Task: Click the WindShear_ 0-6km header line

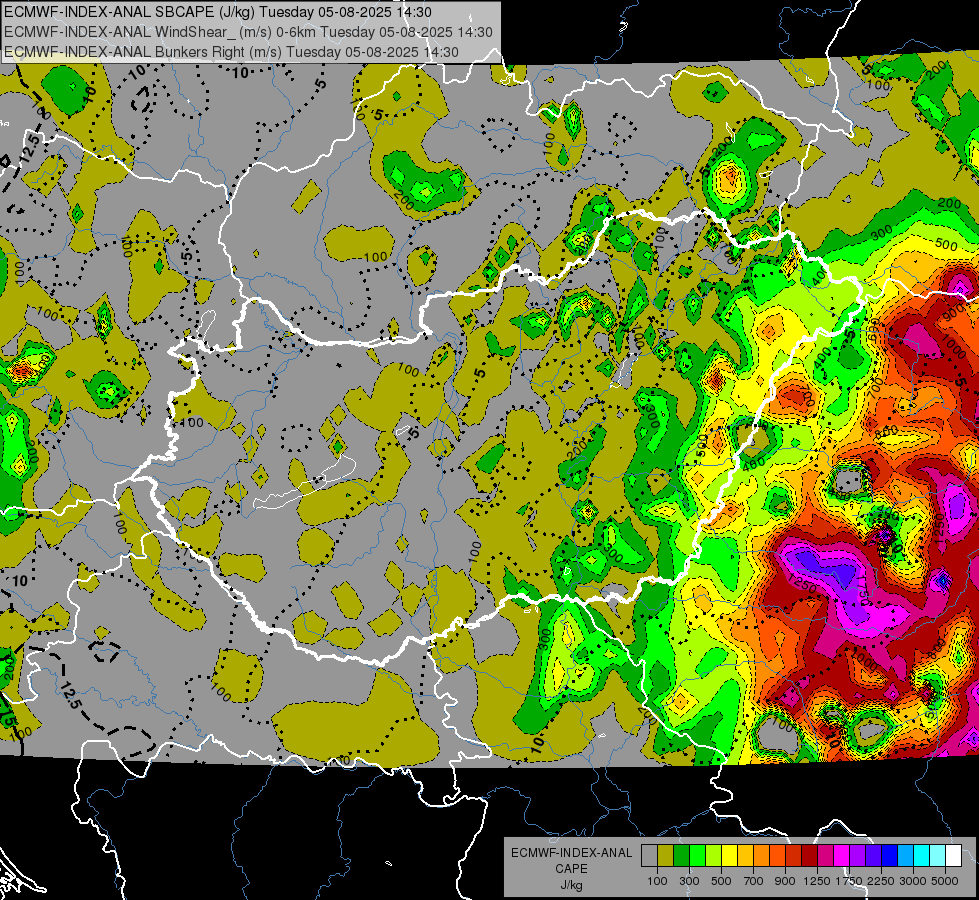Action: click(x=248, y=32)
